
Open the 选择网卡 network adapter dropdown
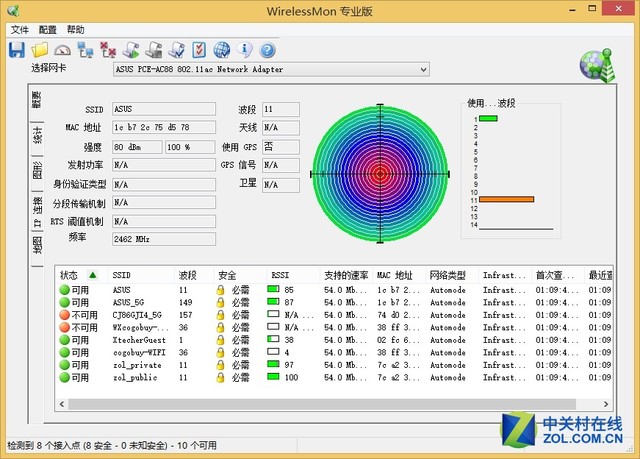271,69
